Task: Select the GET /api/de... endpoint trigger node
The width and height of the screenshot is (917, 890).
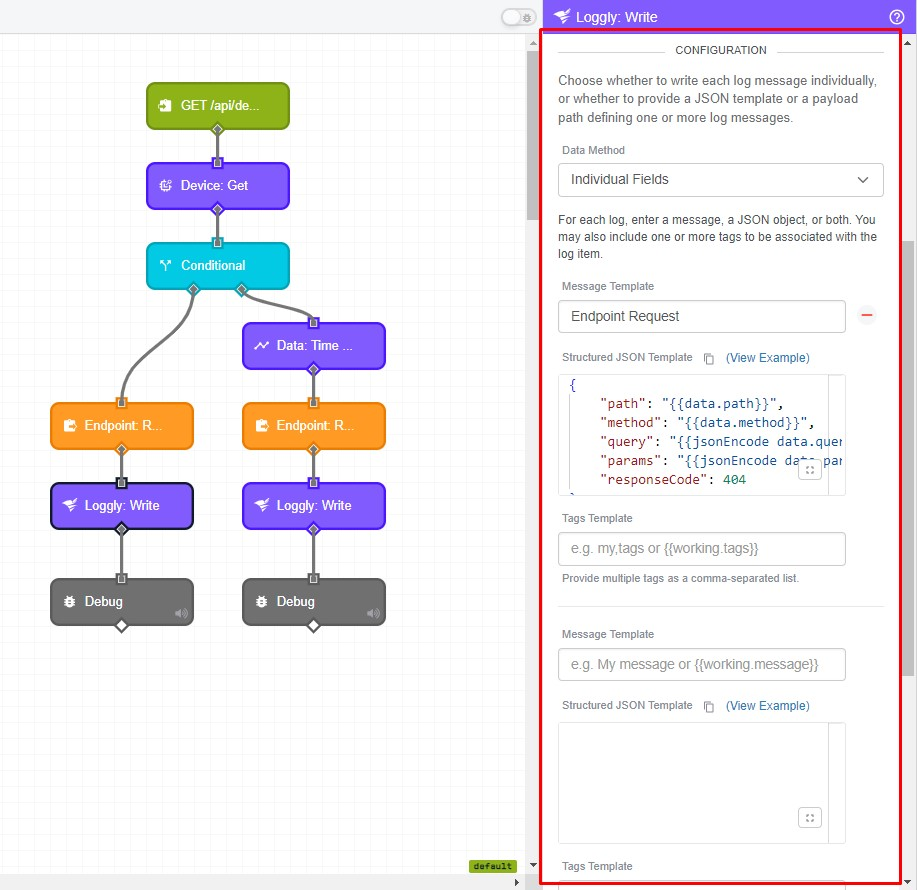Action: tap(218, 106)
